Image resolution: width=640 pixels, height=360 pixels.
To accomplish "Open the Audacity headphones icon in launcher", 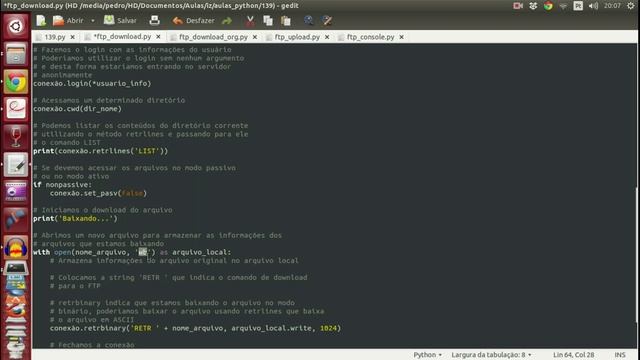I will (16, 247).
